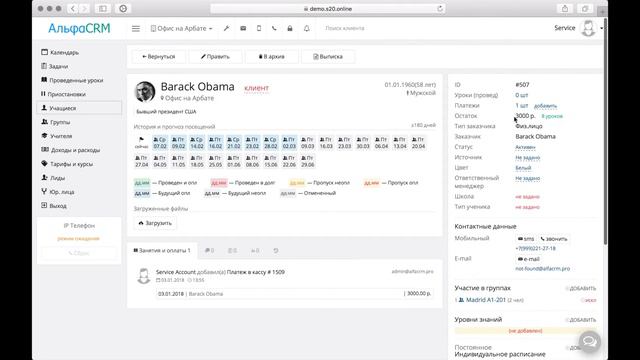640x360 pixels.
Task: Select the Пт 29.06 lesson cell
Action: click(x=307, y=161)
